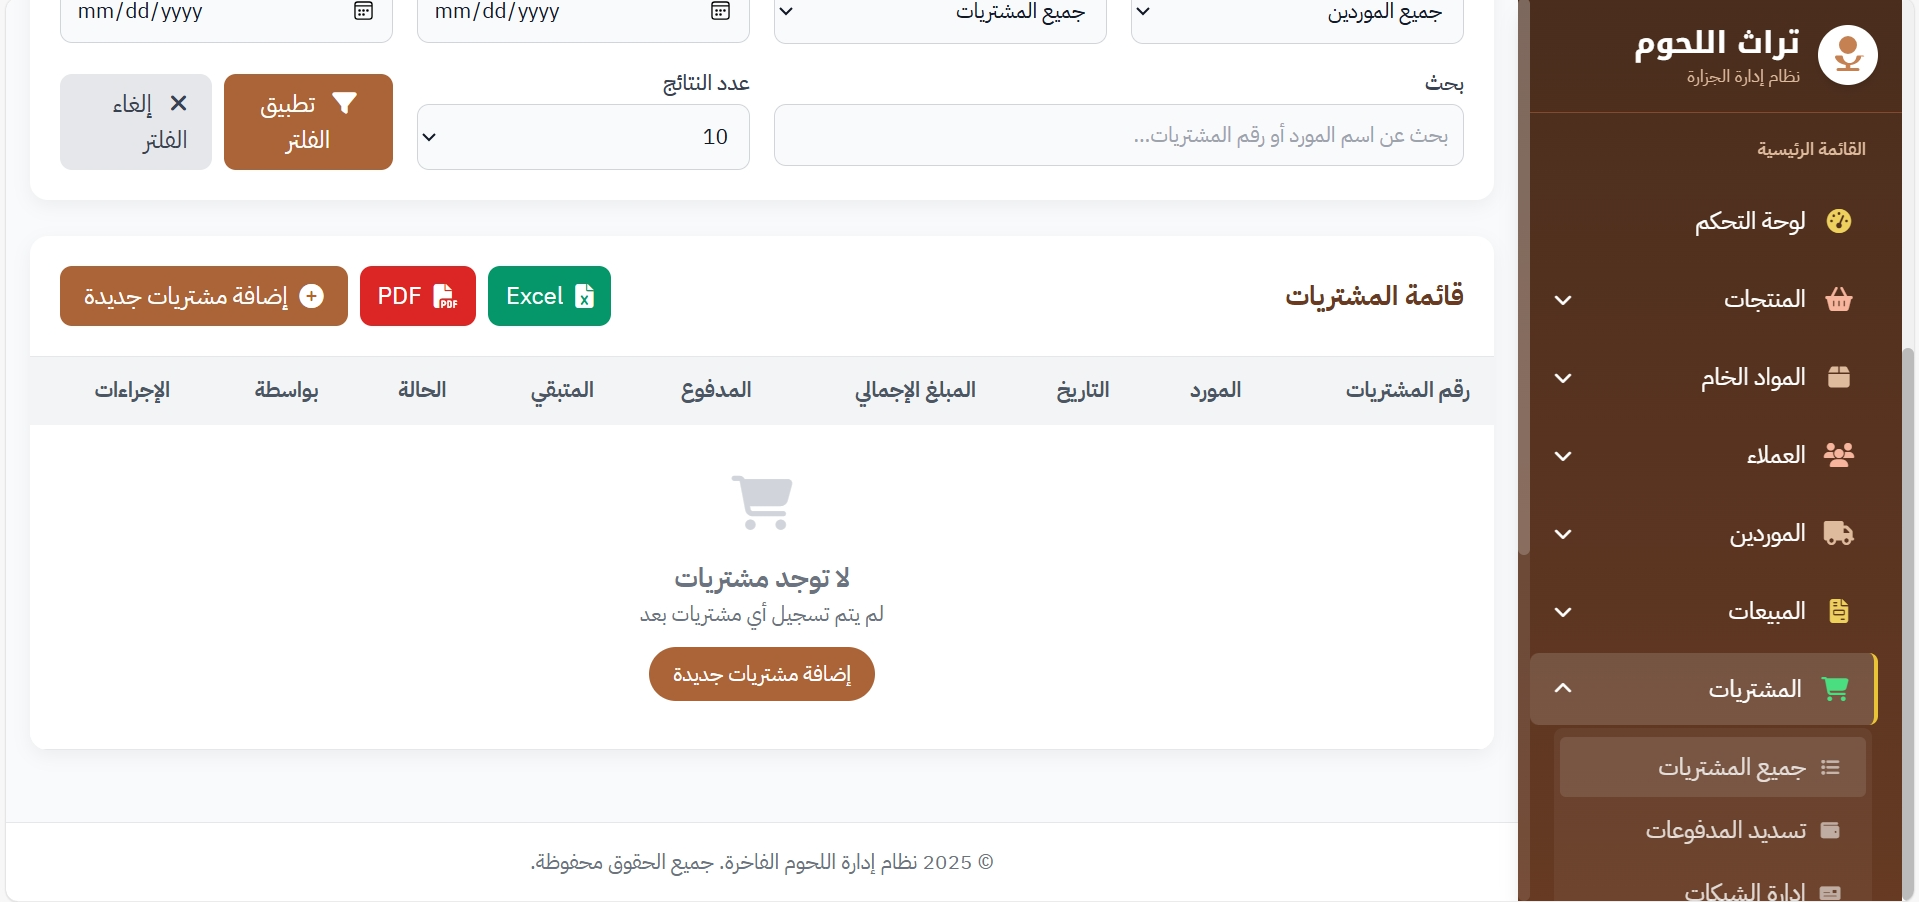Open the جميع المشتريات filter dropdown
This screenshot has width=1919, height=902.
(x=940, y=14)
